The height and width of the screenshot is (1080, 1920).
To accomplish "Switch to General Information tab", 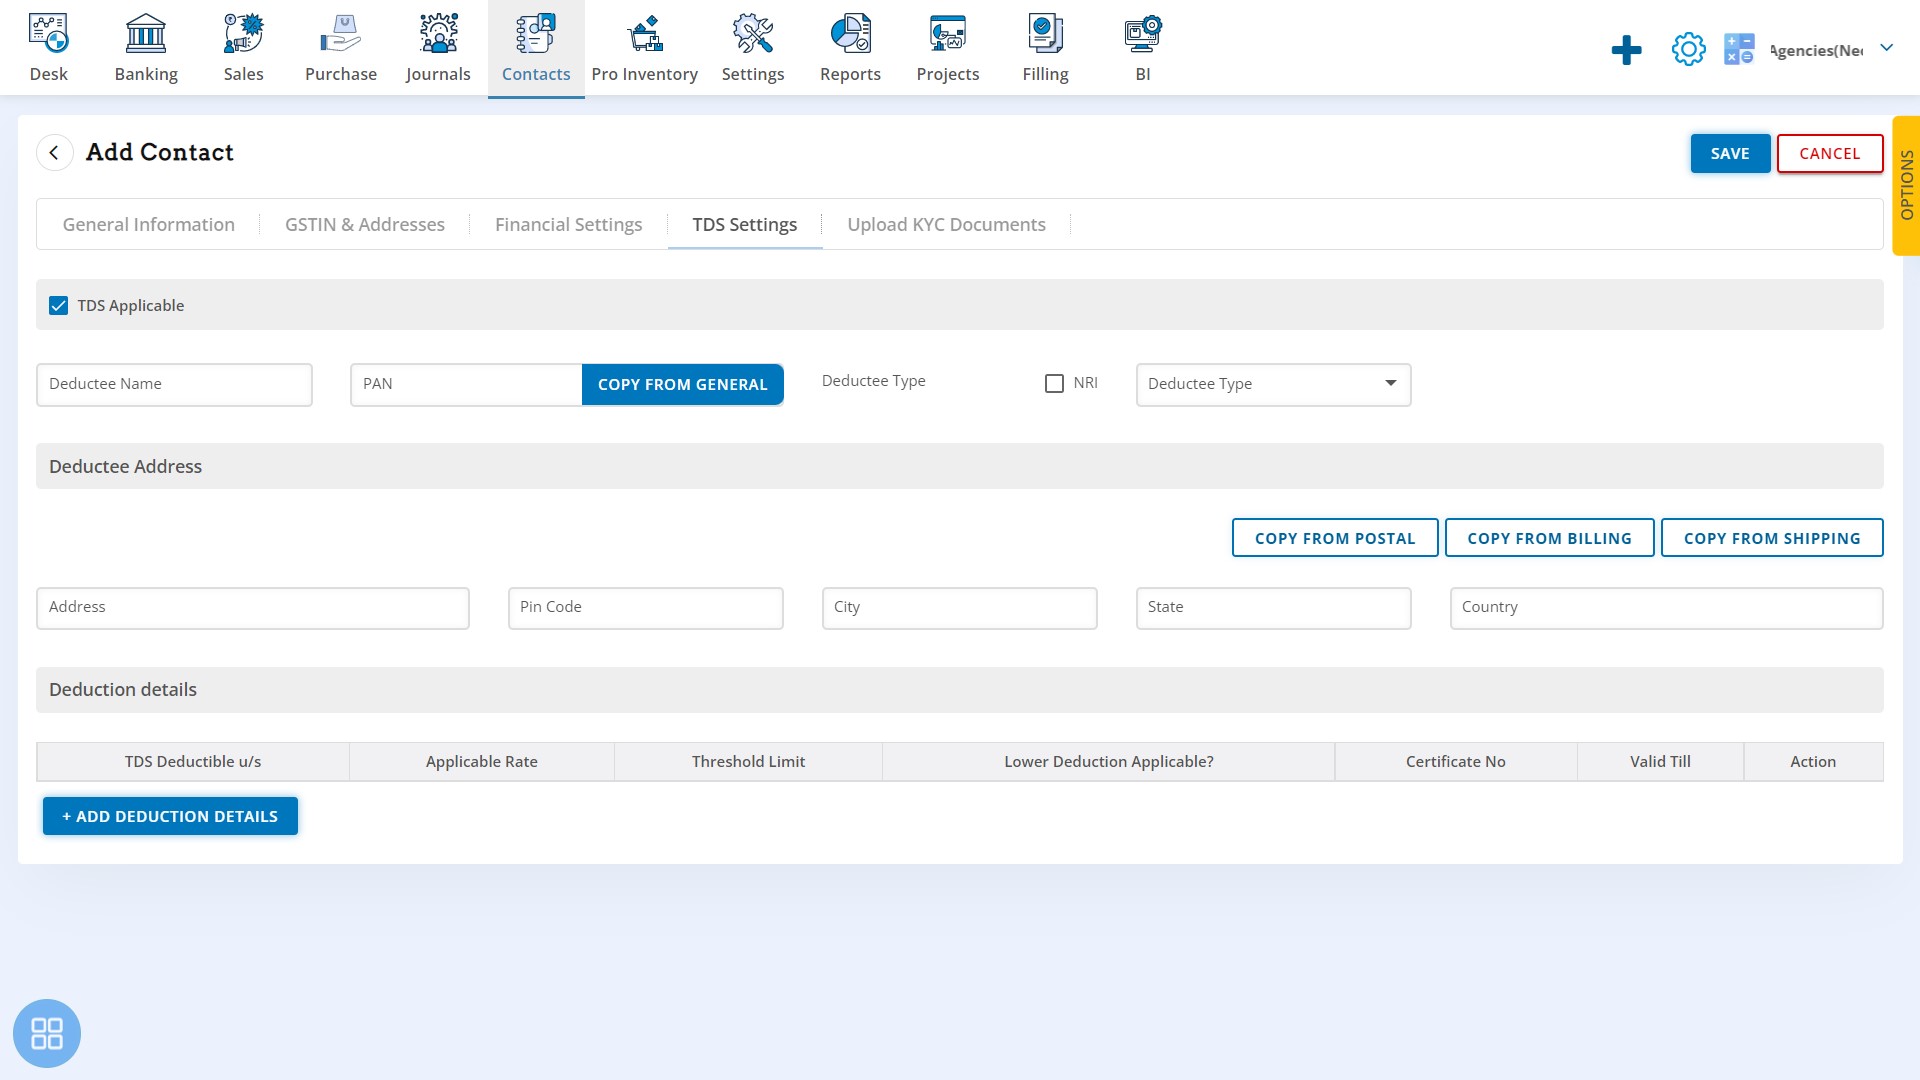I will (x=148, y=224).
